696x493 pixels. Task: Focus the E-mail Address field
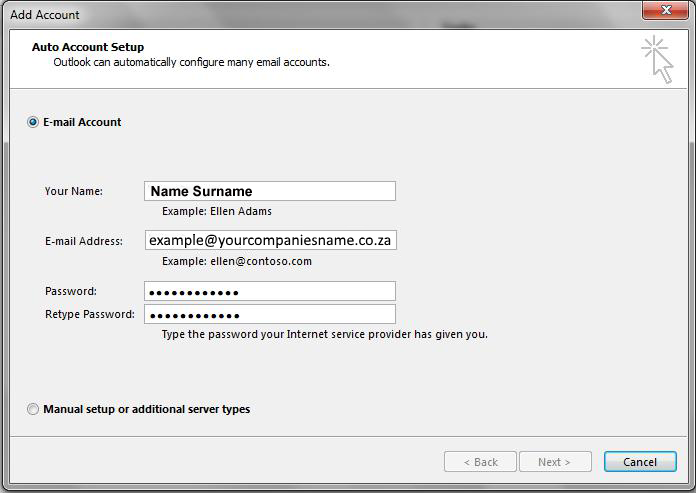click(x=270, y=240)
